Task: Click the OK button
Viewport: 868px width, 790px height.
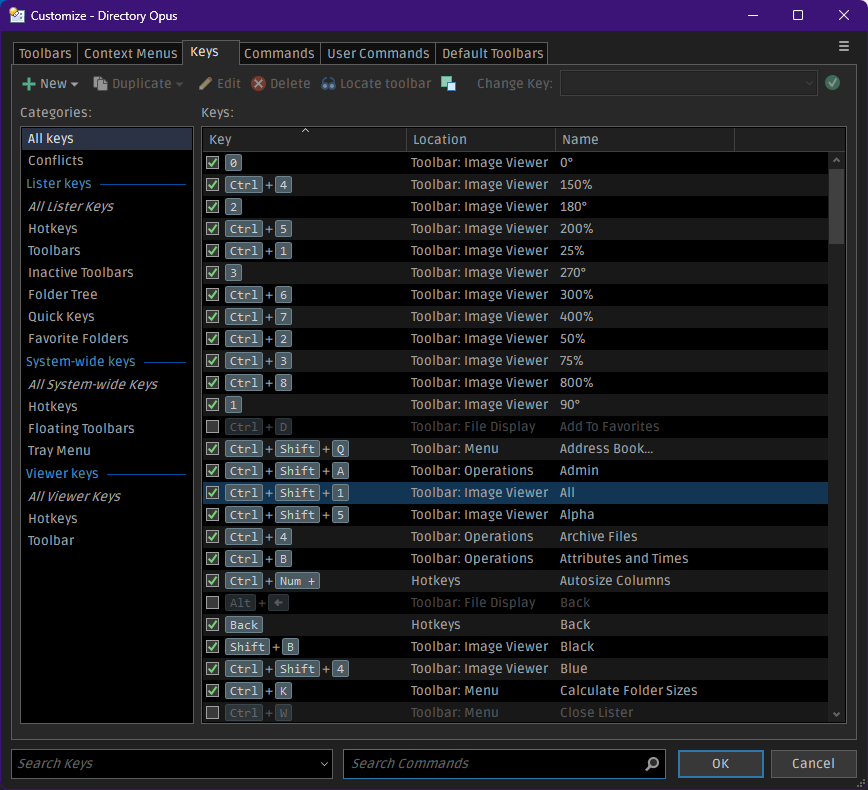Action: pos(720,763)
